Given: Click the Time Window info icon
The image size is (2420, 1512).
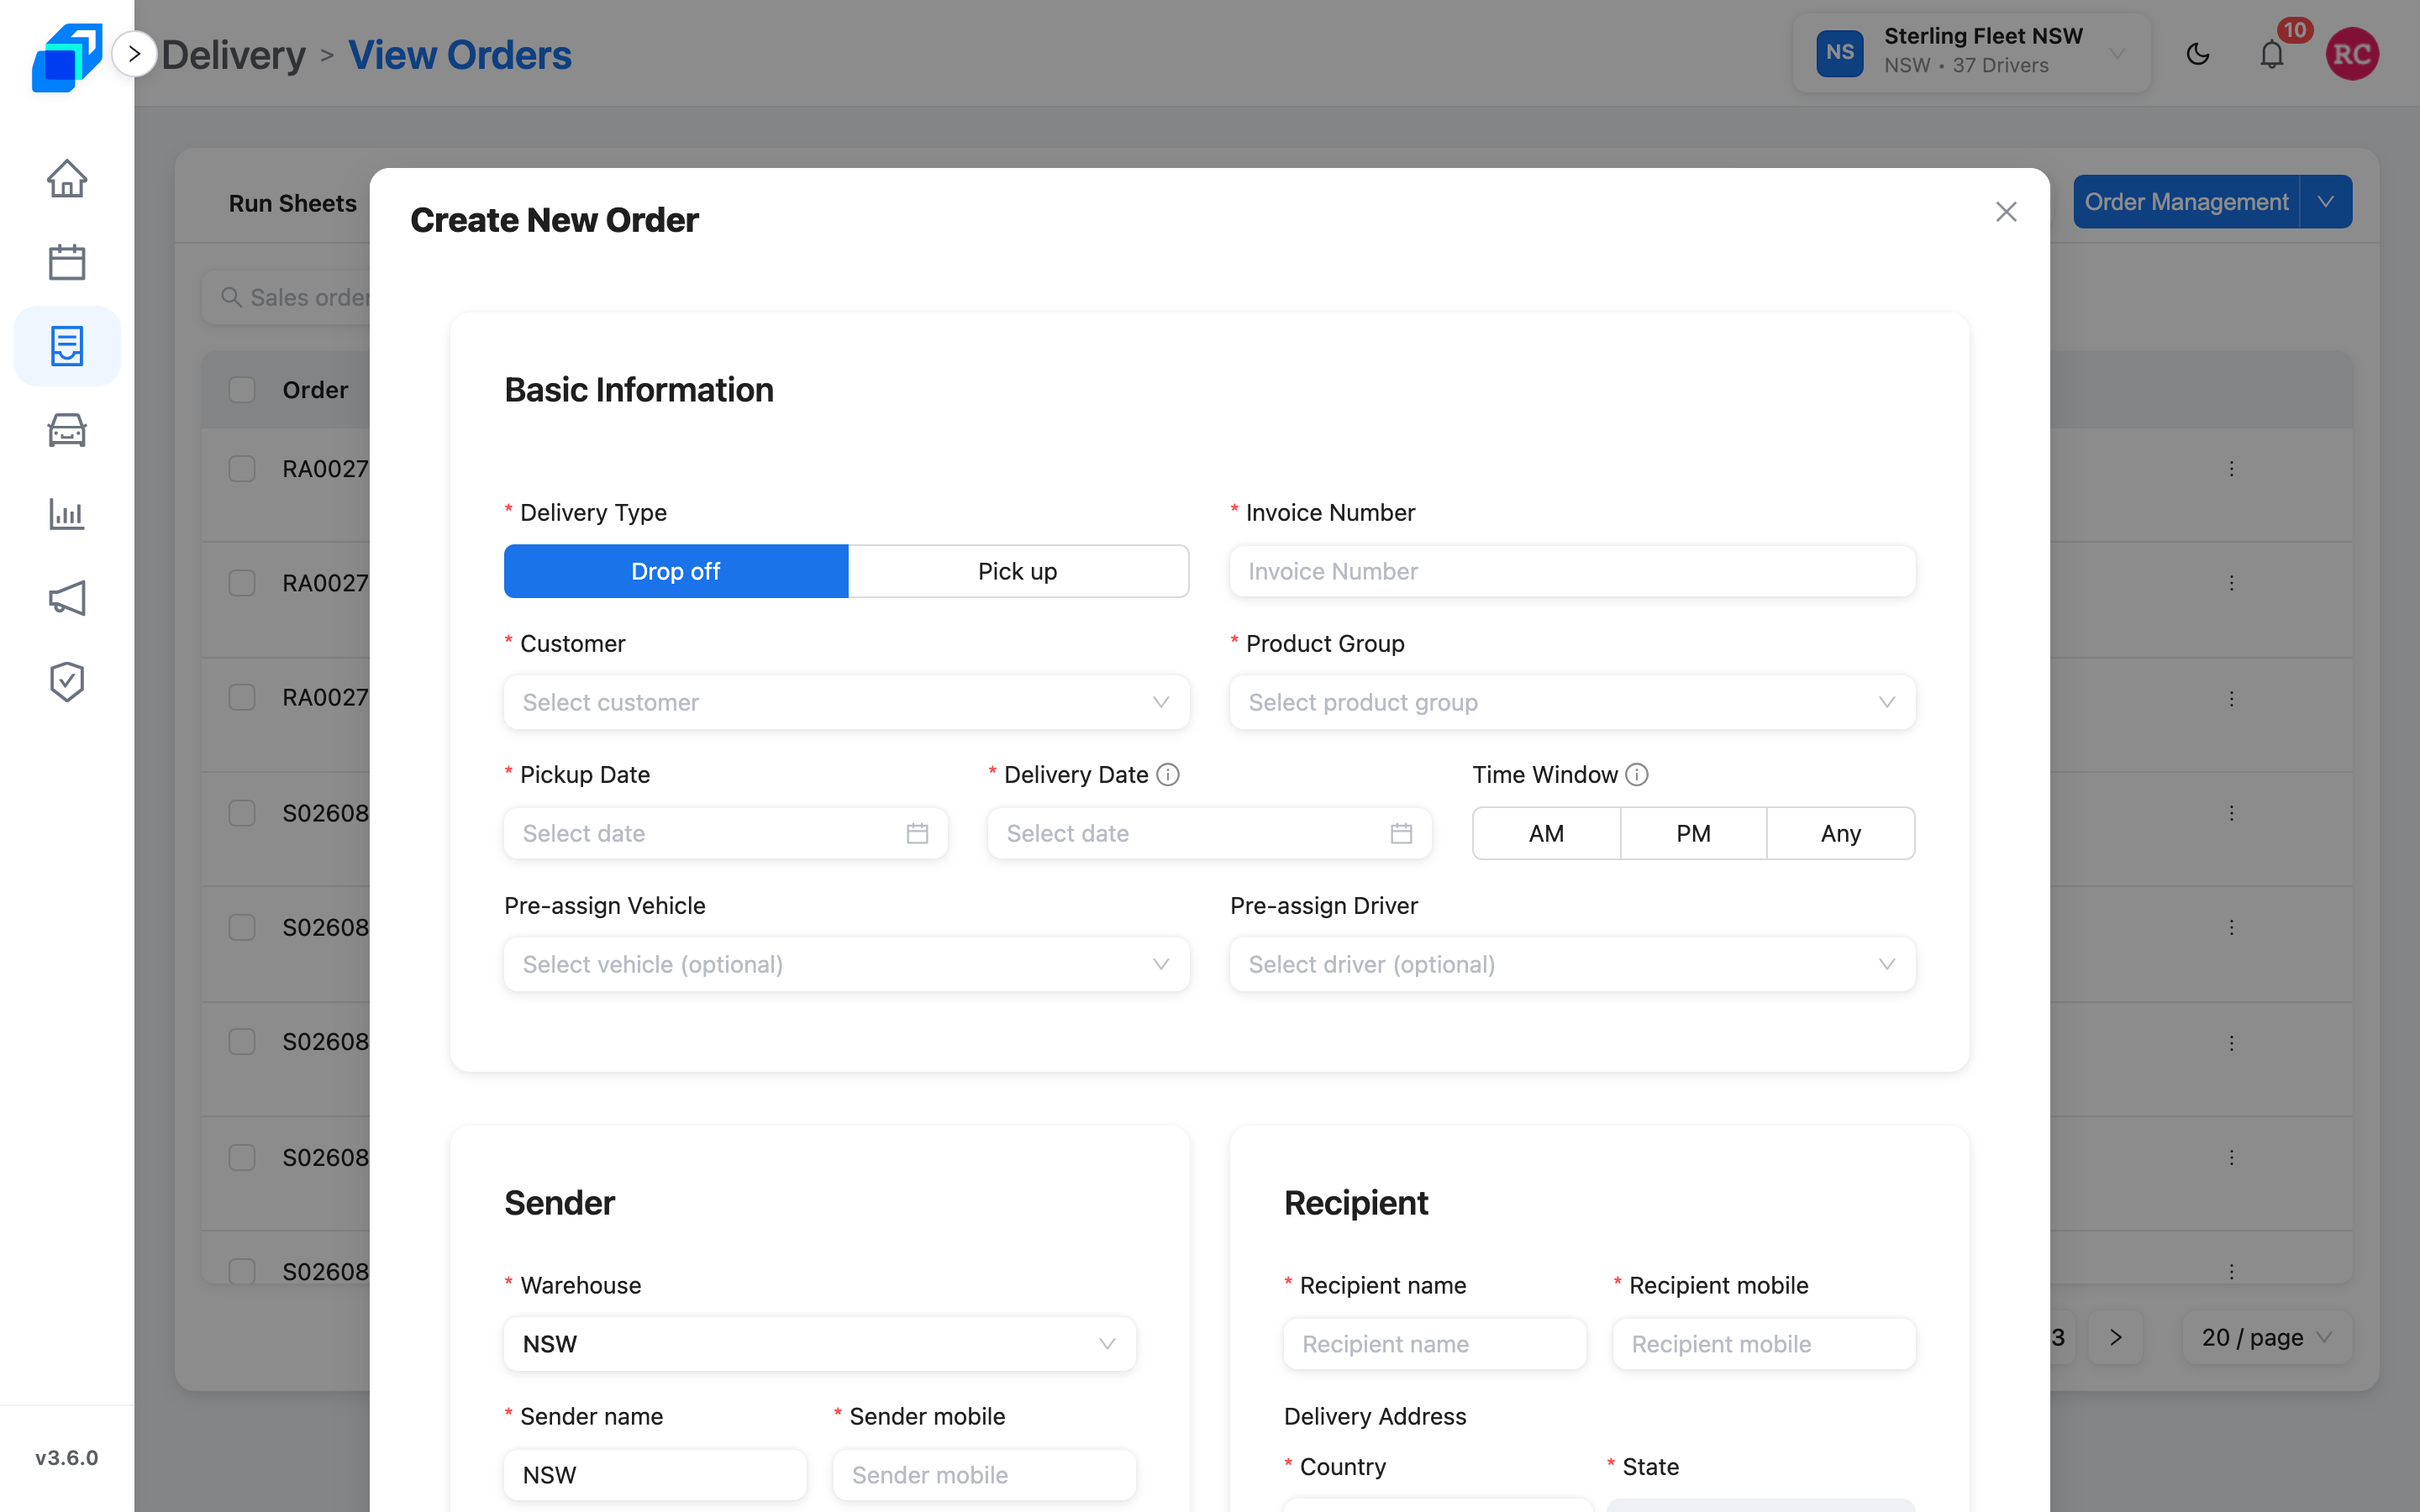Looking at the screenshot, I should pos(1637,774).
